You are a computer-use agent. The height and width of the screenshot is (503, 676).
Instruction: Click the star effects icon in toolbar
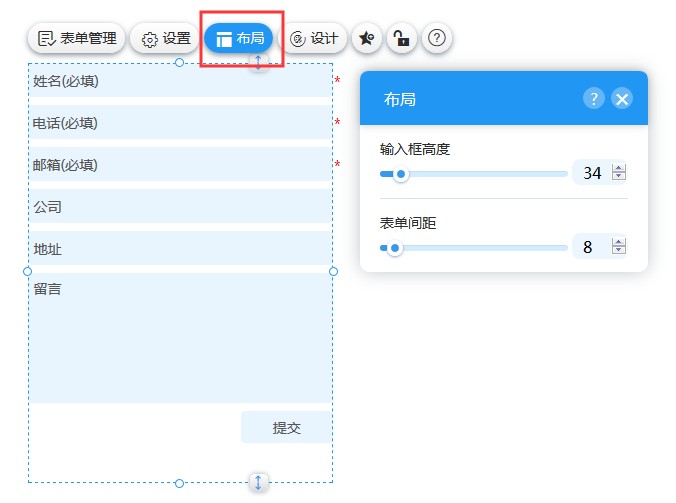coord(367,39)
